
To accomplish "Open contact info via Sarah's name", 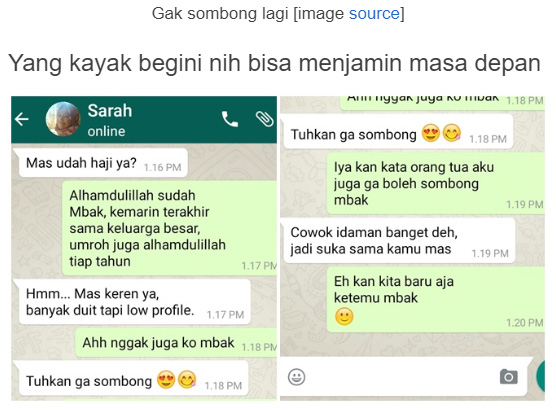I will coord(110,111).
